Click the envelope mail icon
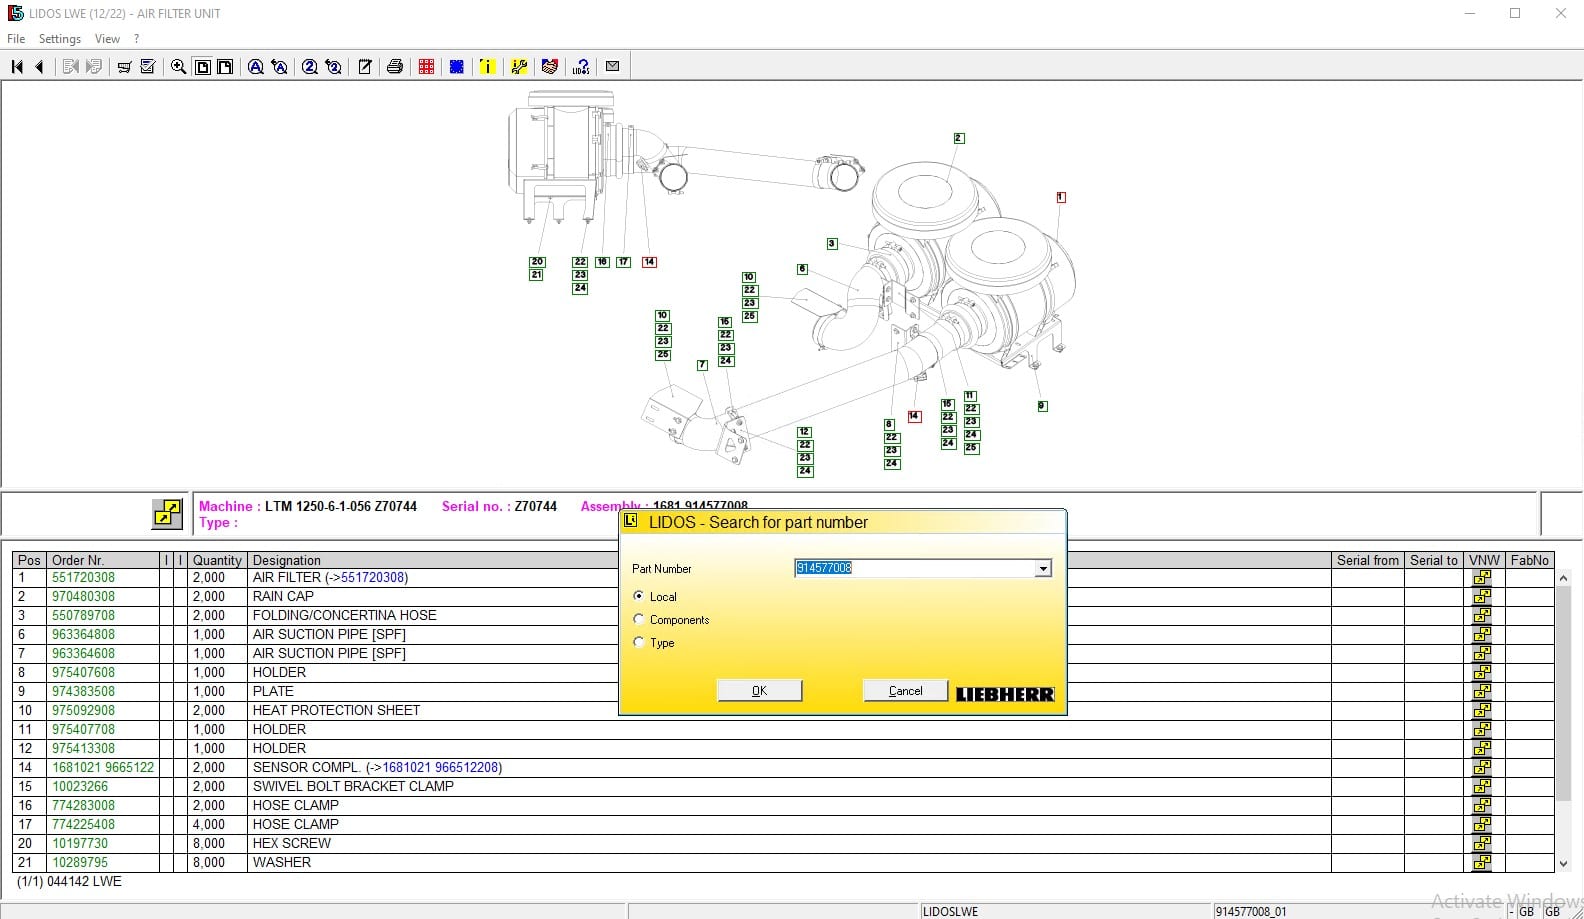The width and height of the screenshot is (1584, 919). click(613, 66)
